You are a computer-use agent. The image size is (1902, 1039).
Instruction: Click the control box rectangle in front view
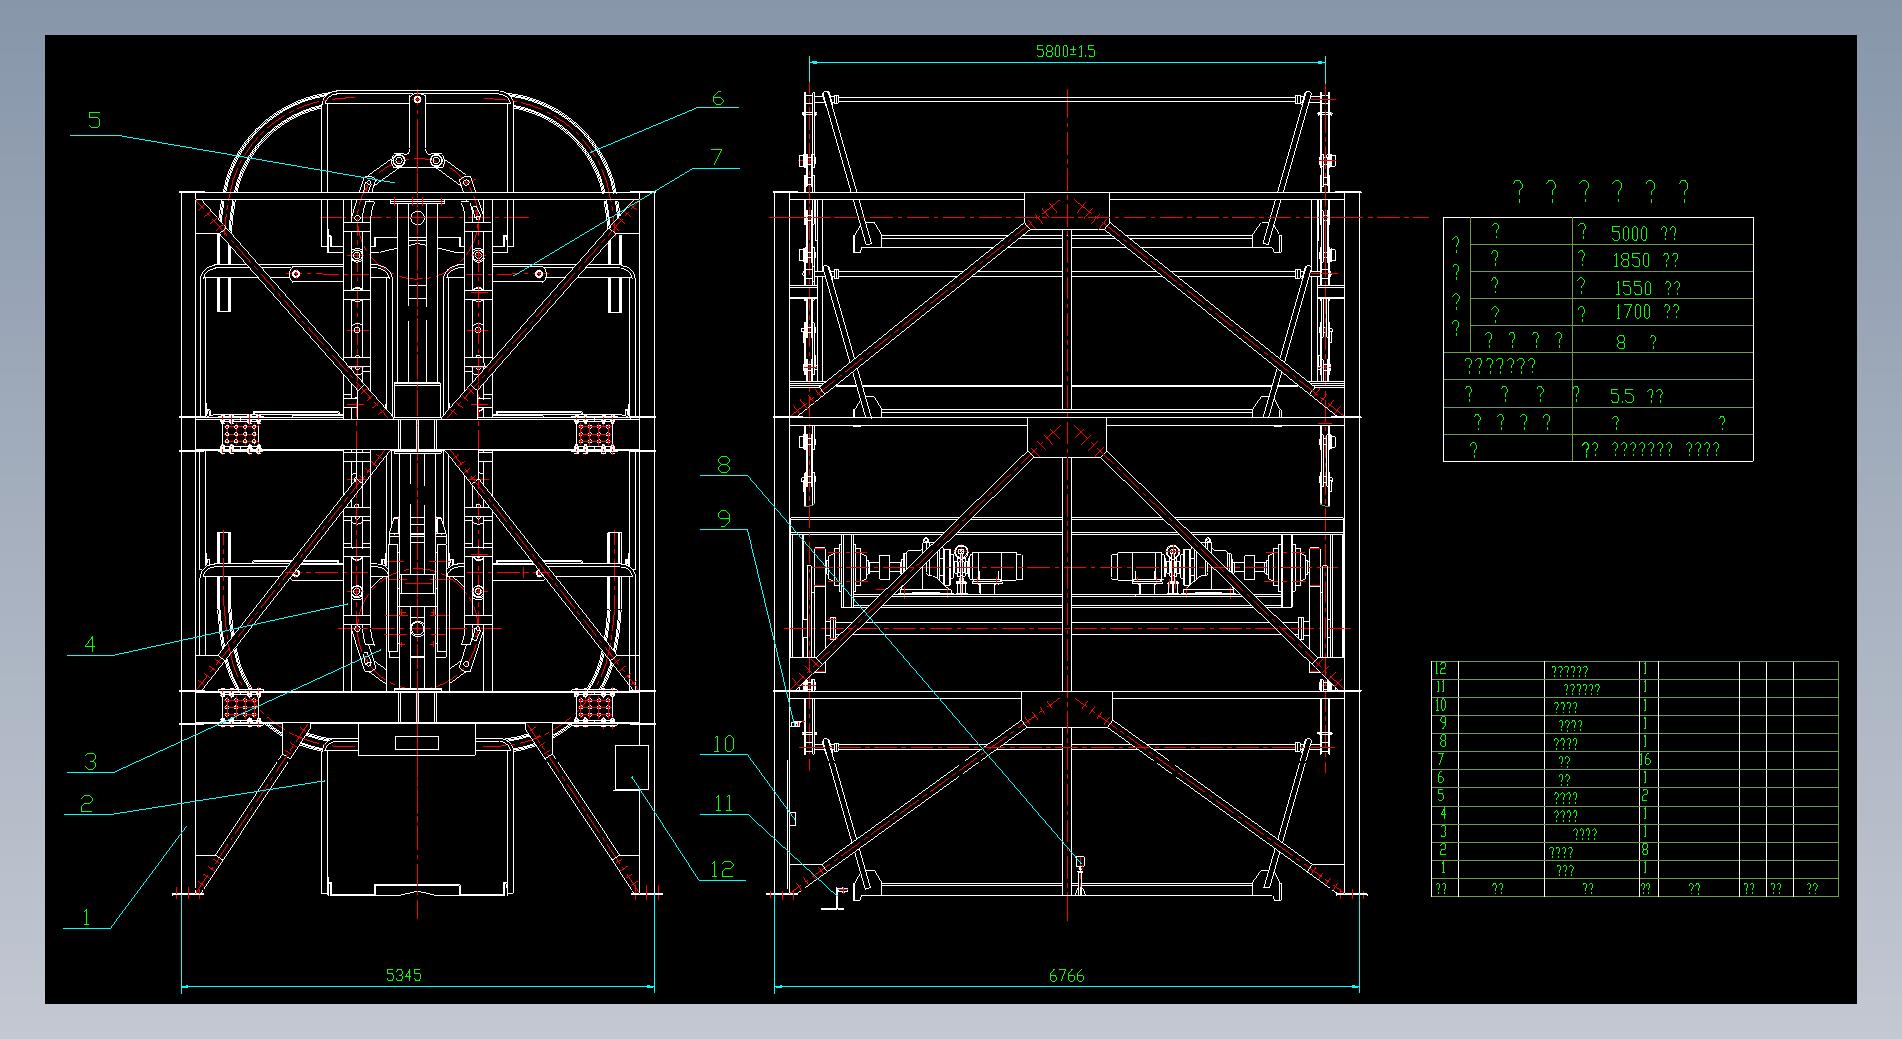click(631, 768)
